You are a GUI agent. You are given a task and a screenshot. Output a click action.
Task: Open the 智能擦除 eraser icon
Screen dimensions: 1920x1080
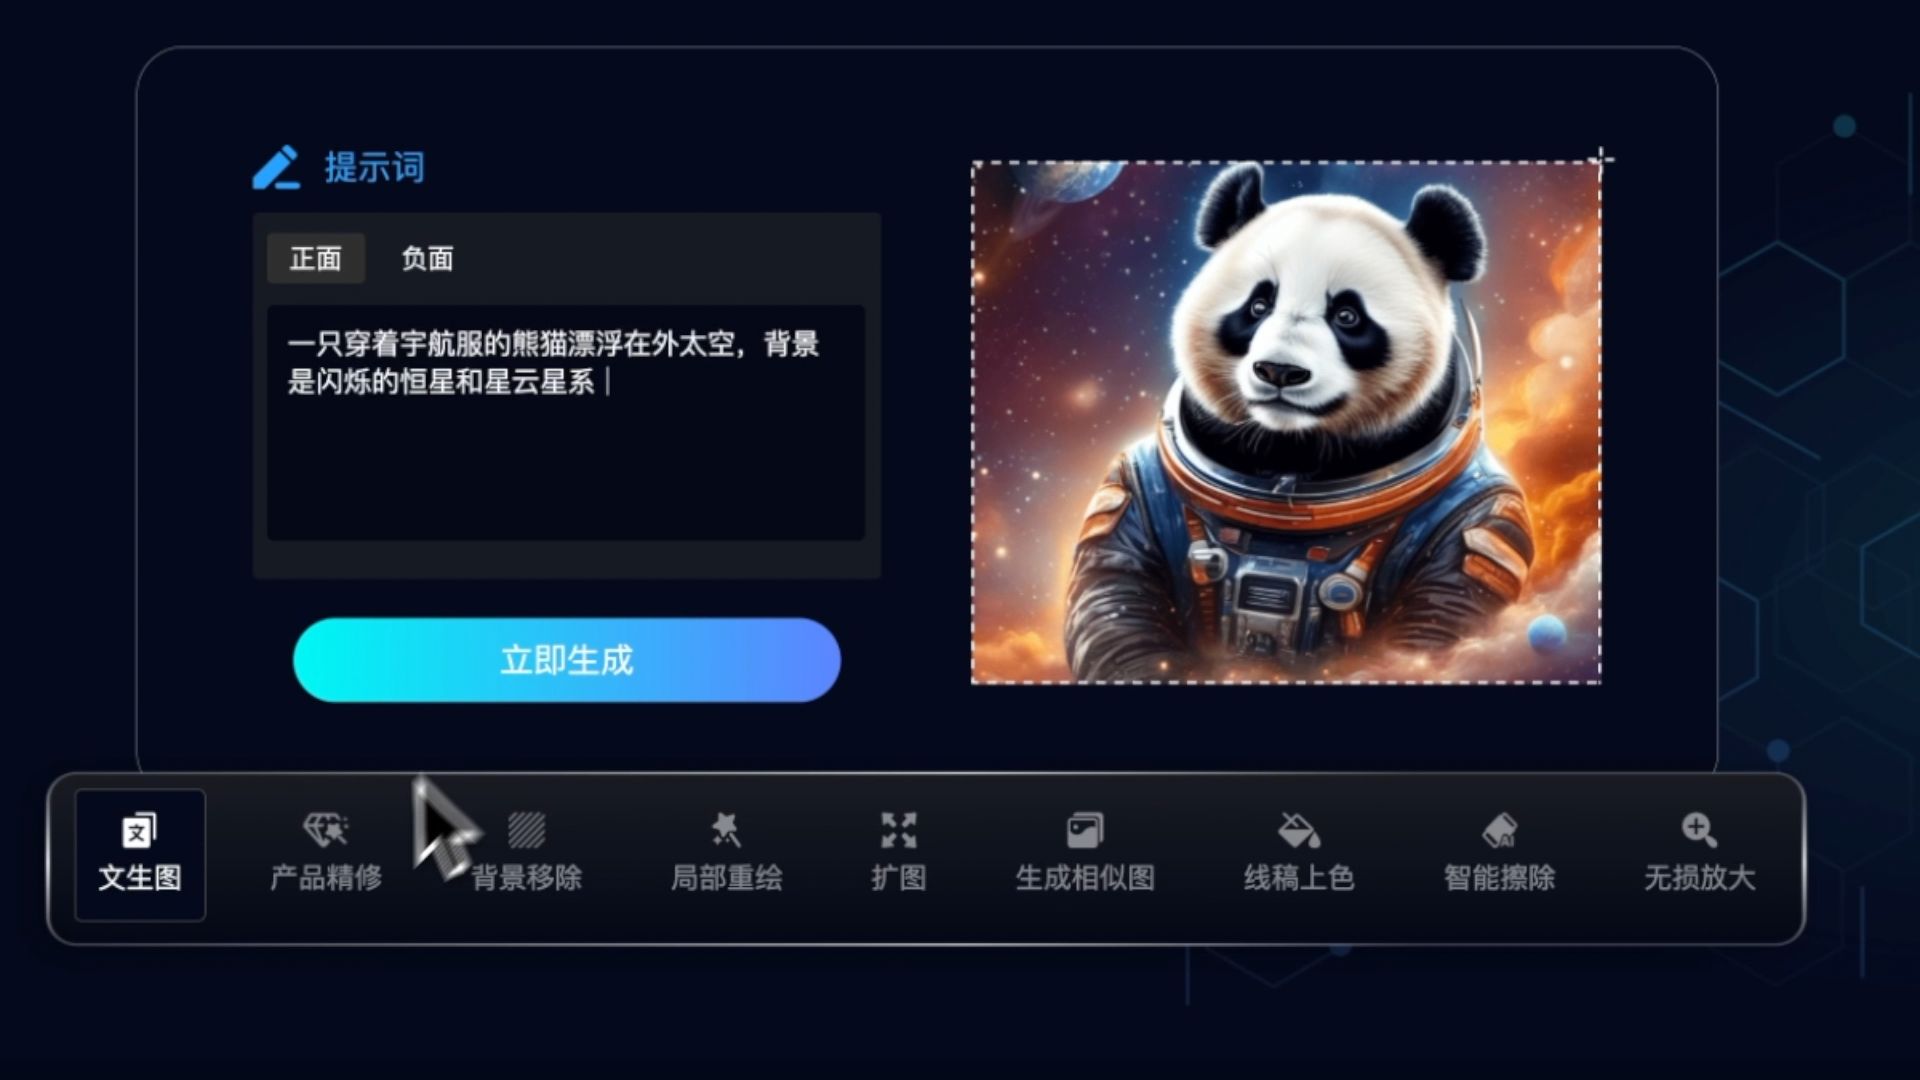(x=1499, y=830)
